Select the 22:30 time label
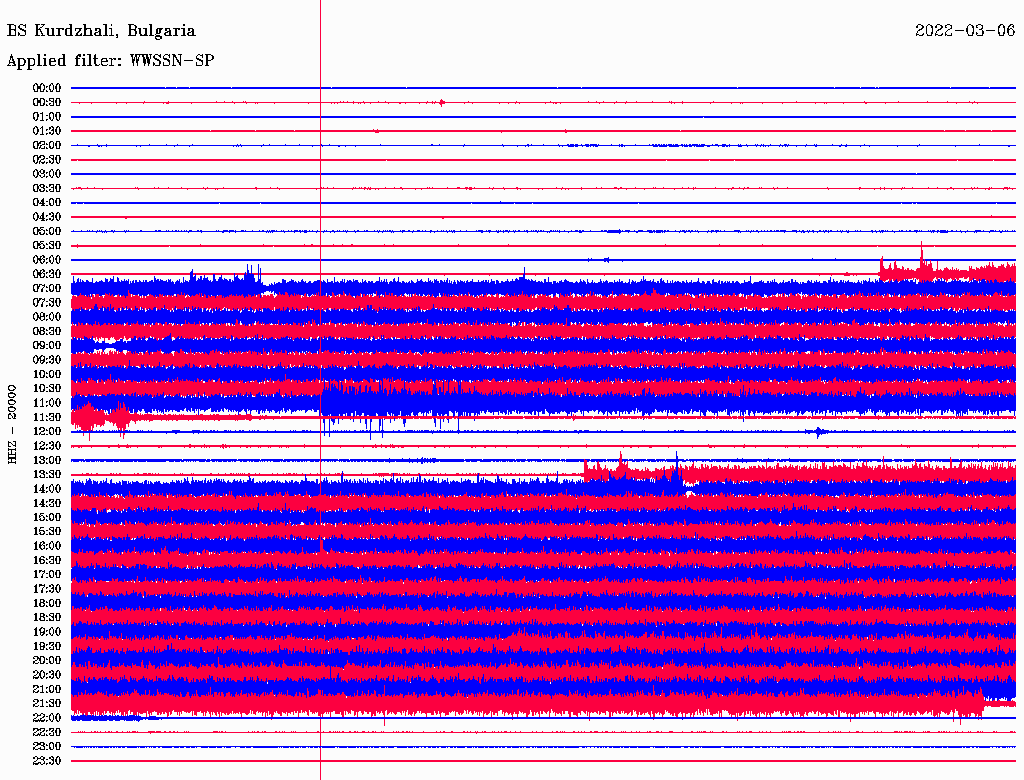This screenshot has height=780, width=1024. point(47,732)
